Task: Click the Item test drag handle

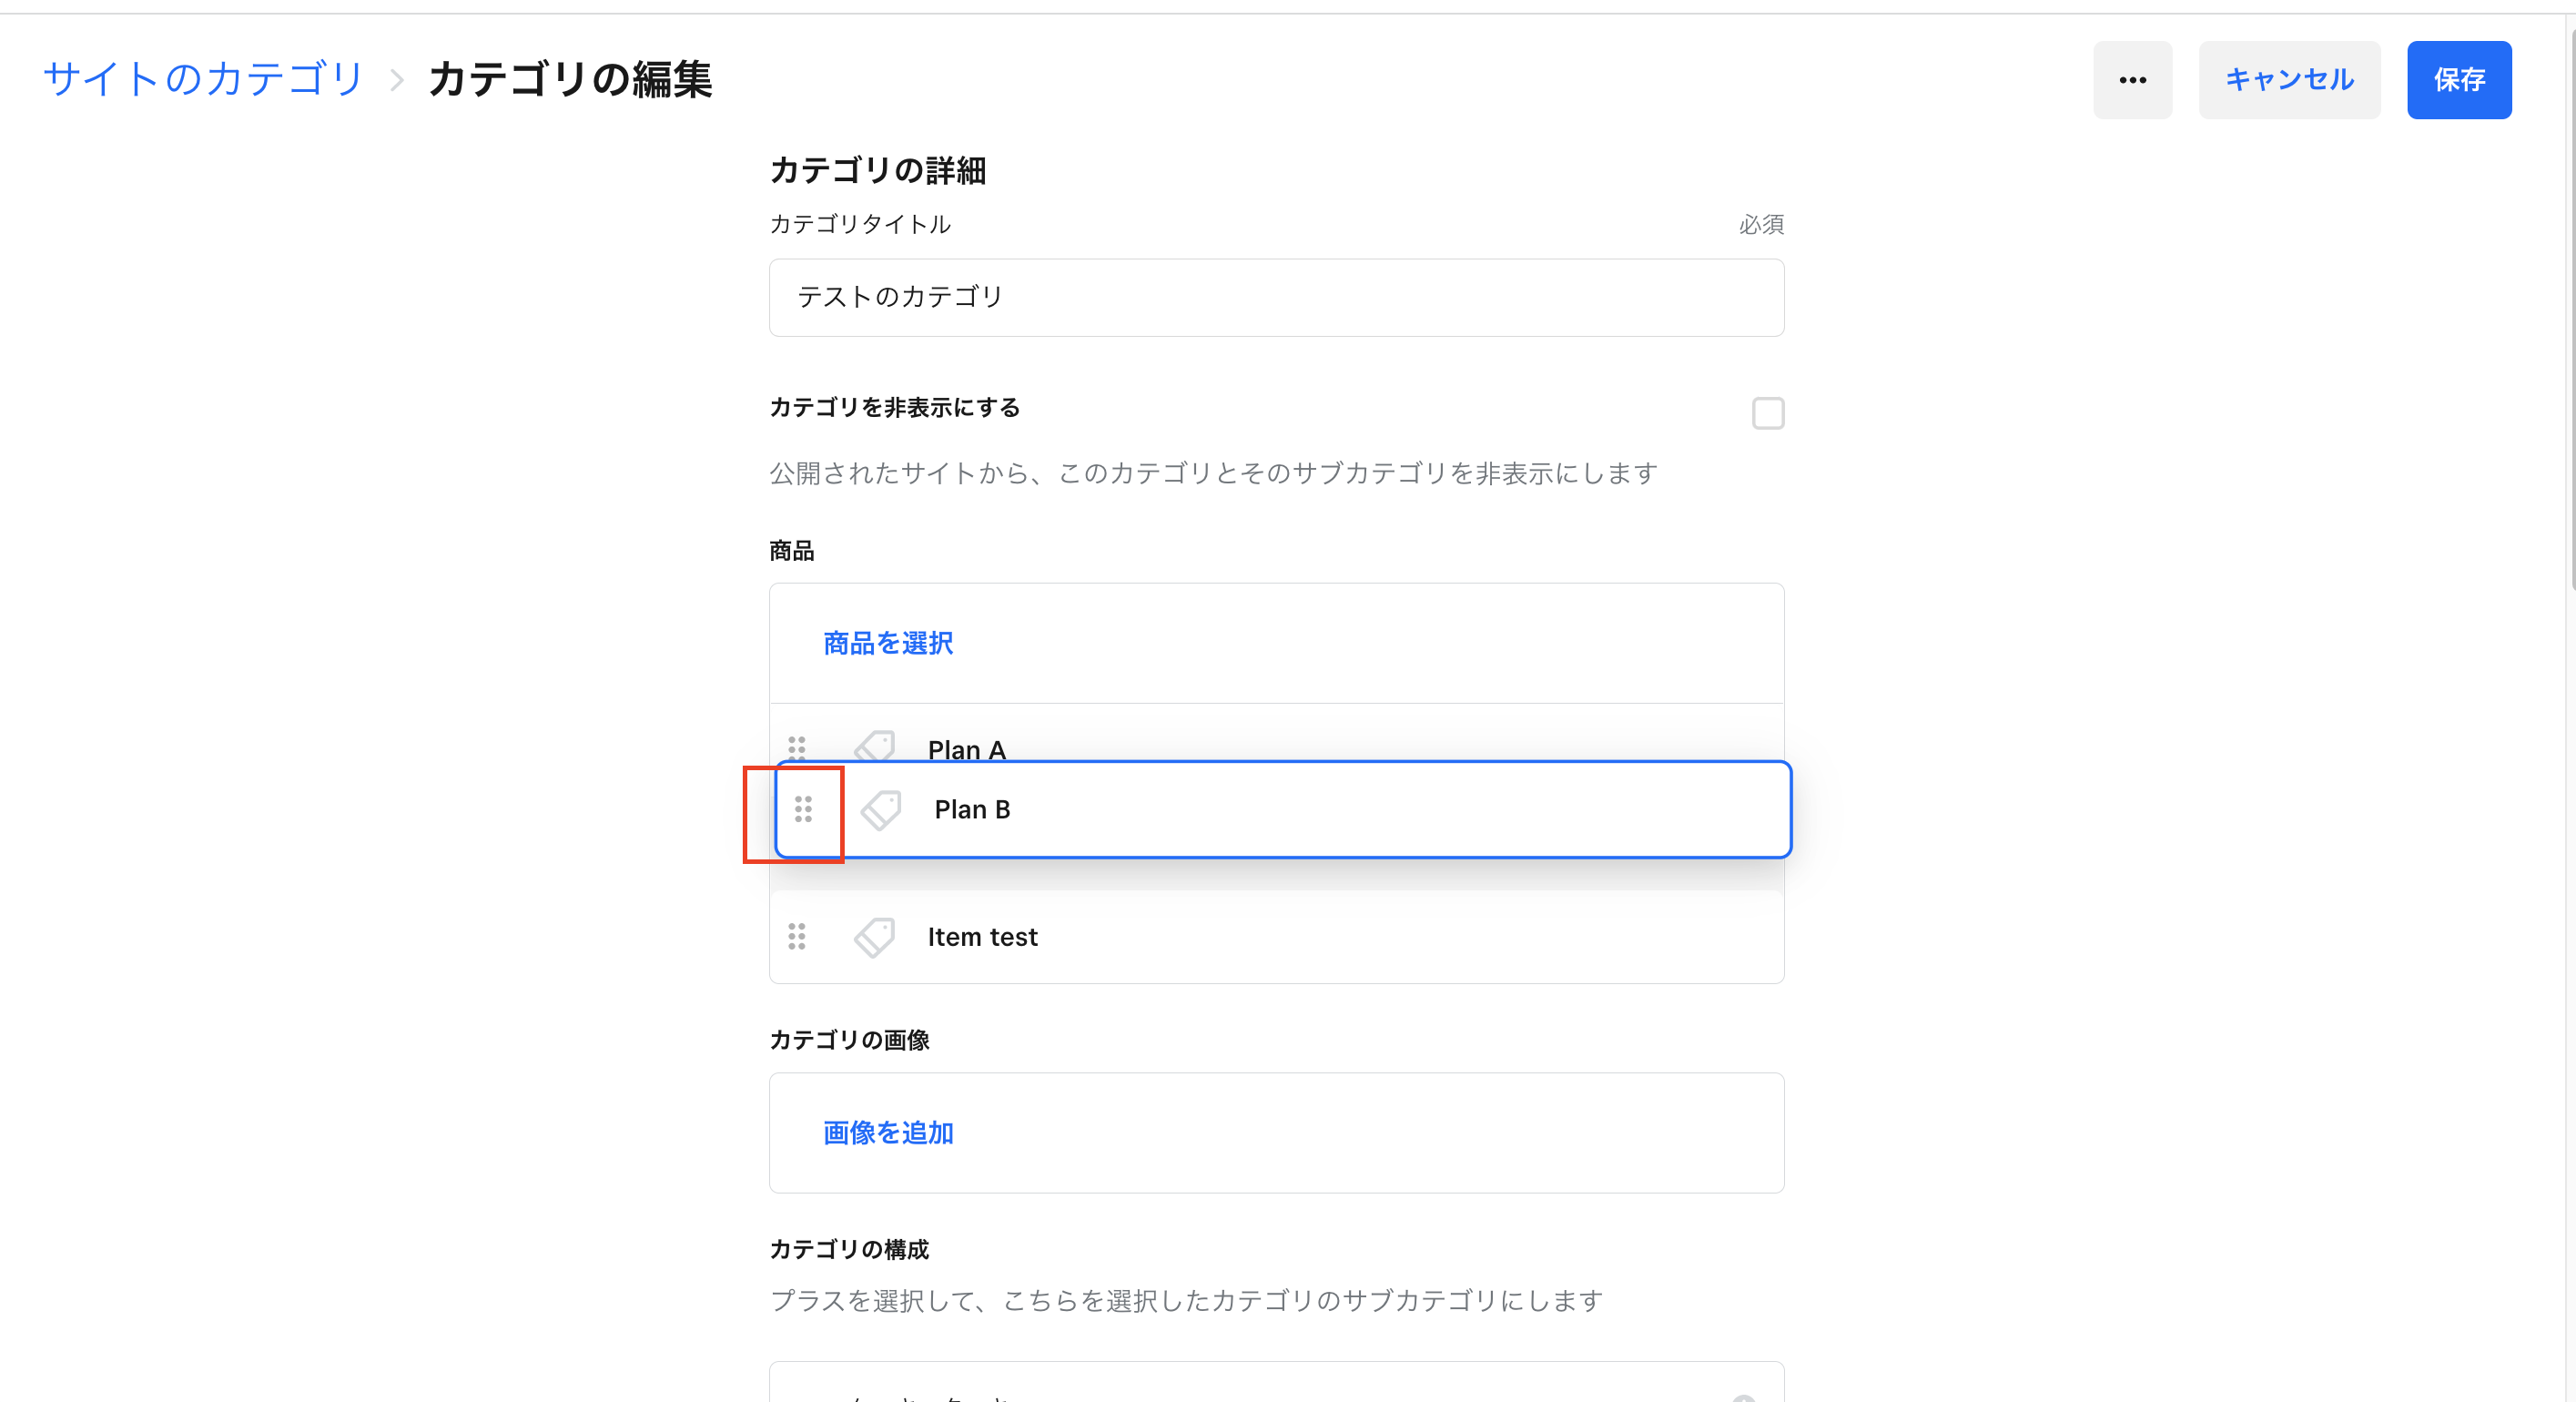Action: [x=796, y=936]
